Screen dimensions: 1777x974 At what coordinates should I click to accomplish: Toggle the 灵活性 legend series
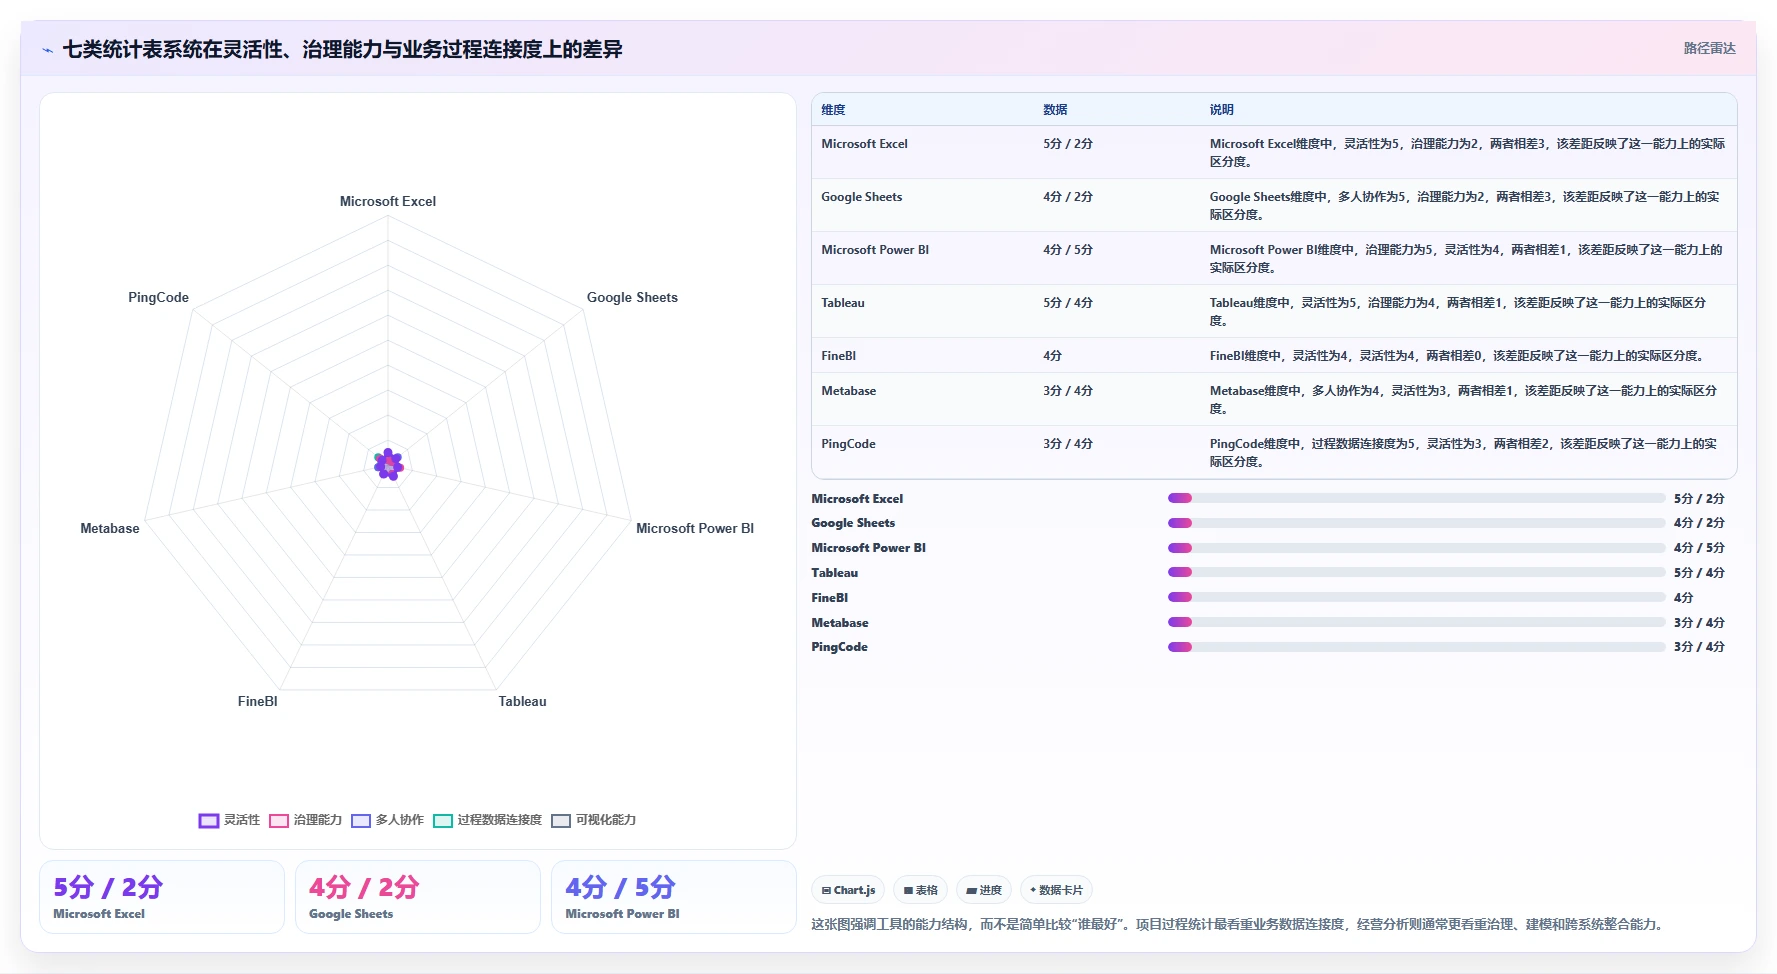point(229,820)
